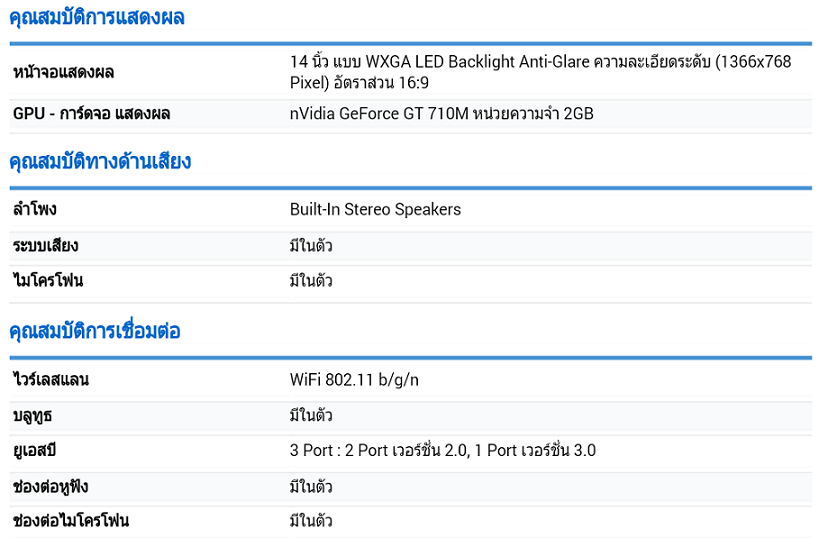Select the ไมโครโฟน row label under the sound section
Image resolution: width=819 pixels, height=538 pixels.
[48, 281]
